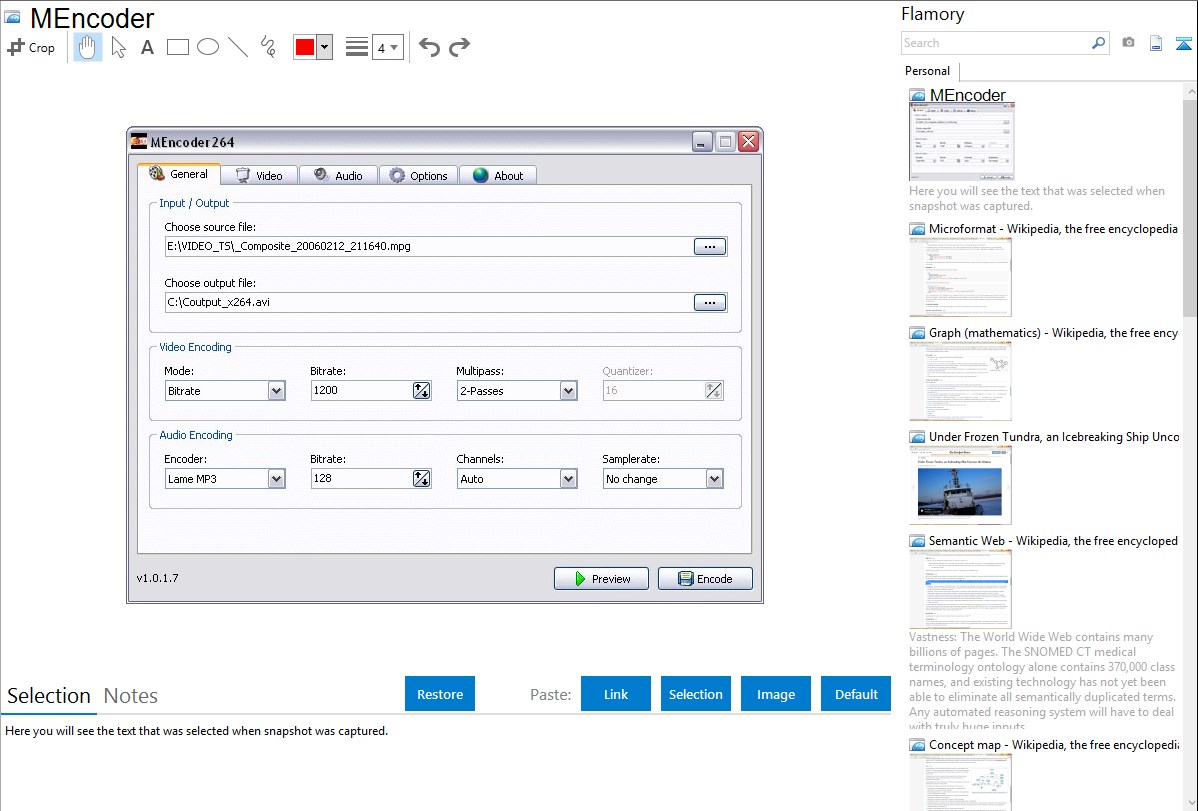Click the Flamory Search field
The image size is (1198, 811).
click(996, 43)
